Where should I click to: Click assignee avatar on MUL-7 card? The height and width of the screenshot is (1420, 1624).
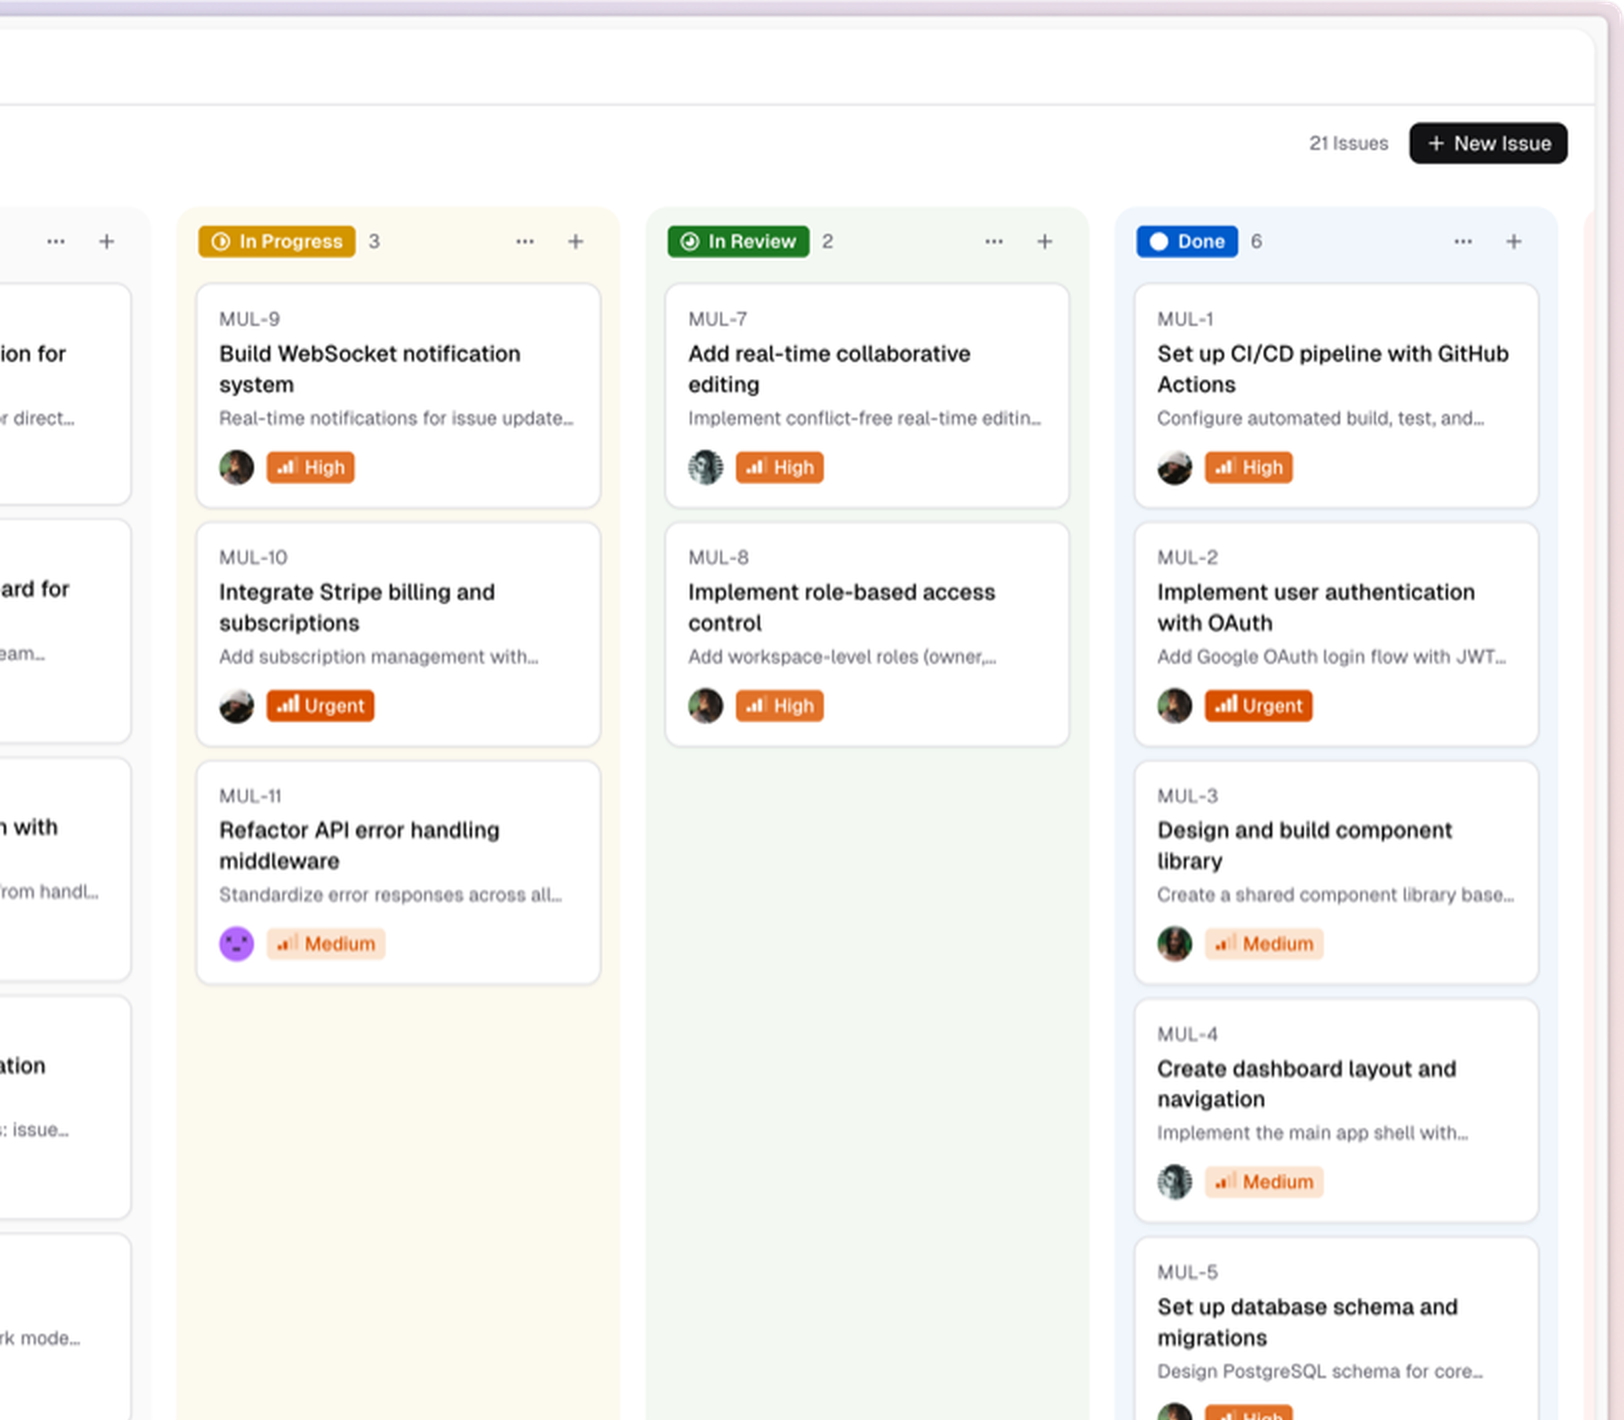coord(706,467)
